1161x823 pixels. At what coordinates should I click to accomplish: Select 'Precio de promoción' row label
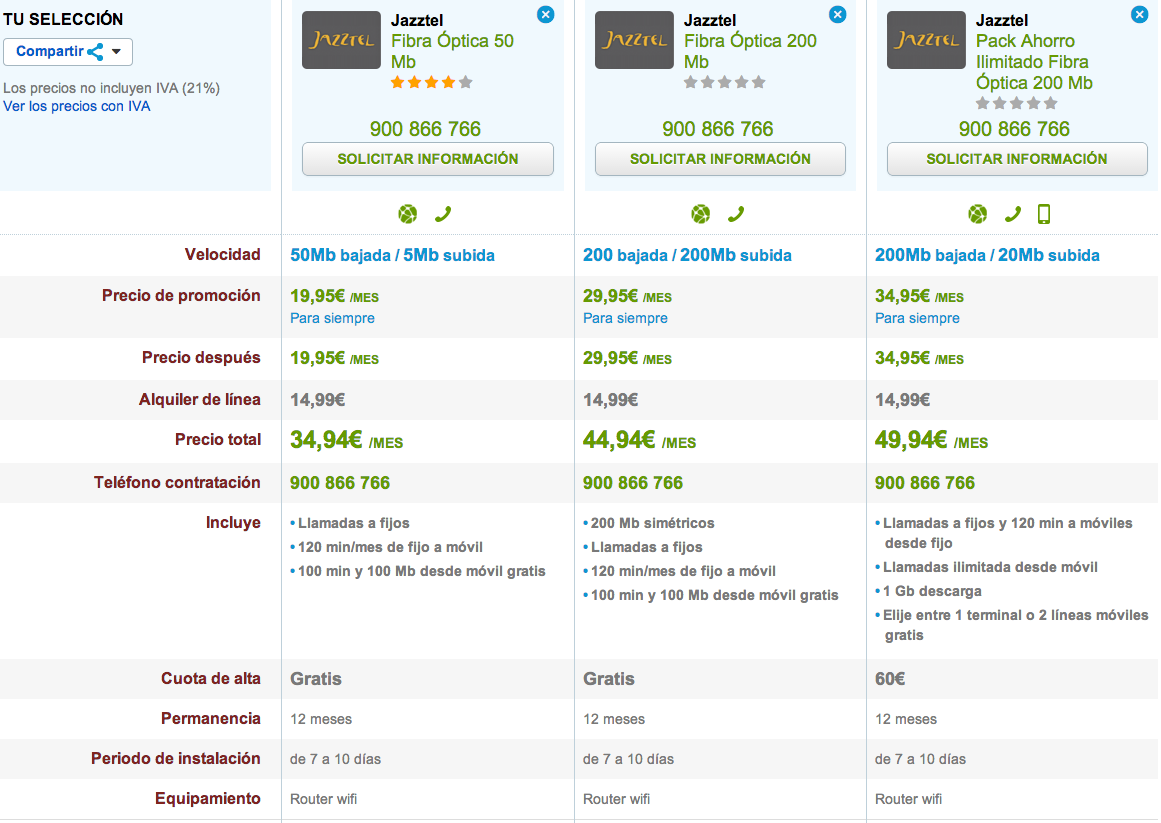[181, 296]
